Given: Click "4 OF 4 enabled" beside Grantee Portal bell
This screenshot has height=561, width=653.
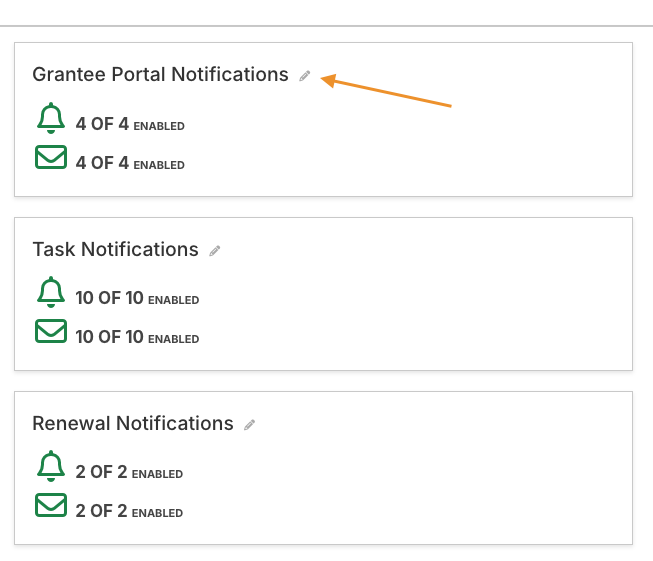Looking at the screenshot, I should [x=130, y=126].
